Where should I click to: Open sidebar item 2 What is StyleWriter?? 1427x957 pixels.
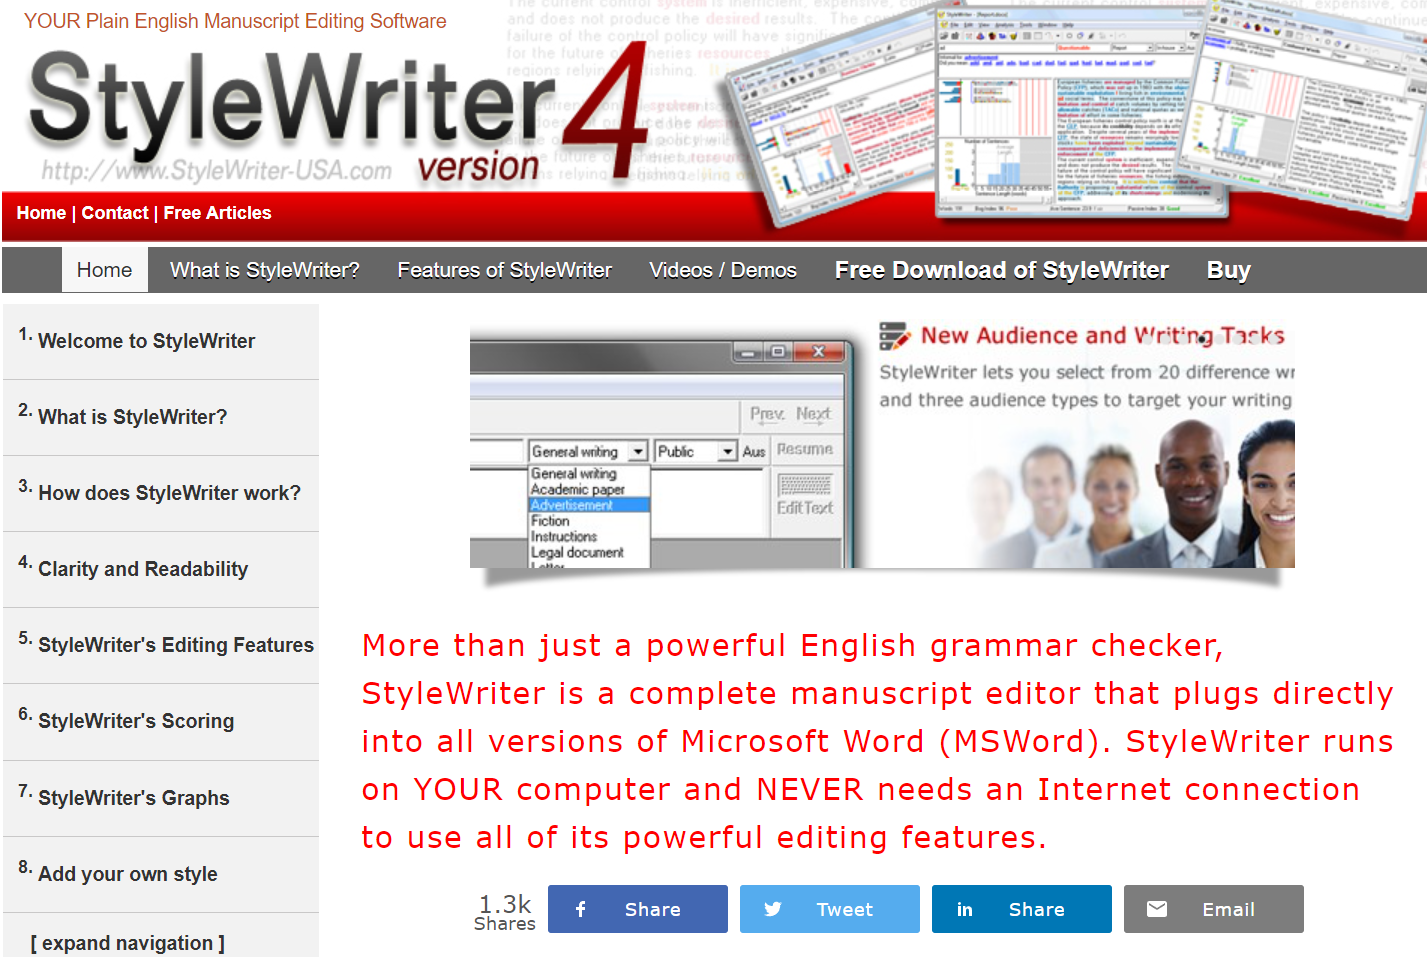coord(161,418)
